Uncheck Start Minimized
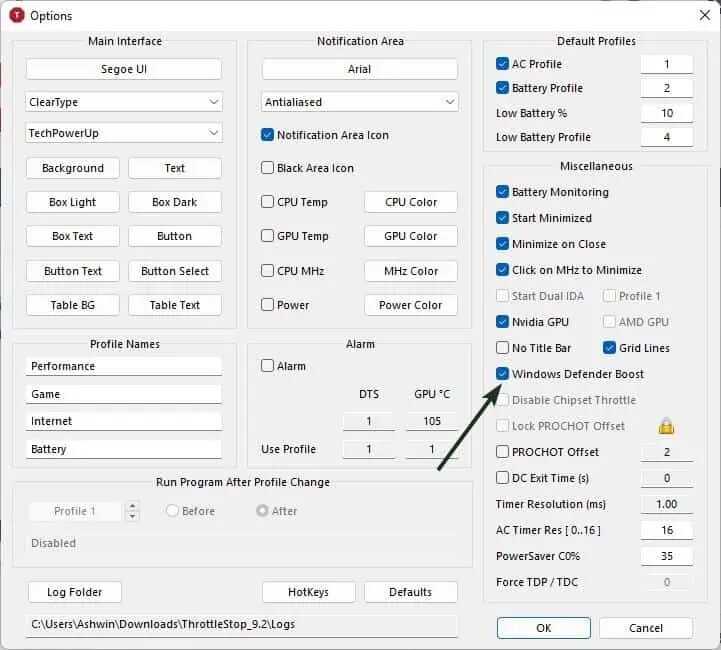This screenshot has height=650, width=721. click(502, 218)
